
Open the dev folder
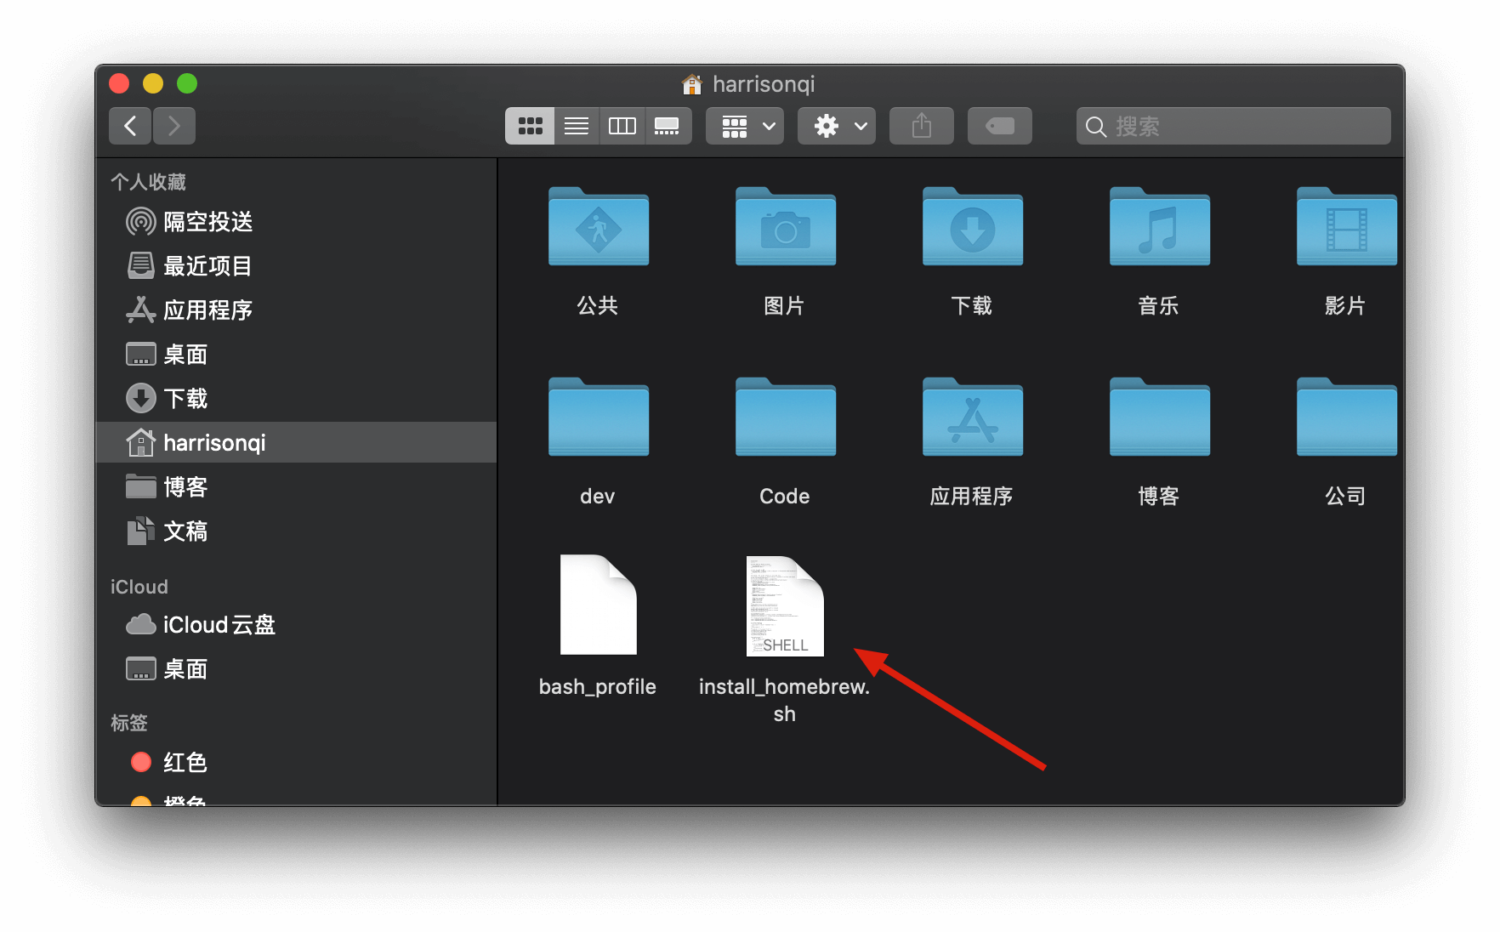coord(598,418)
